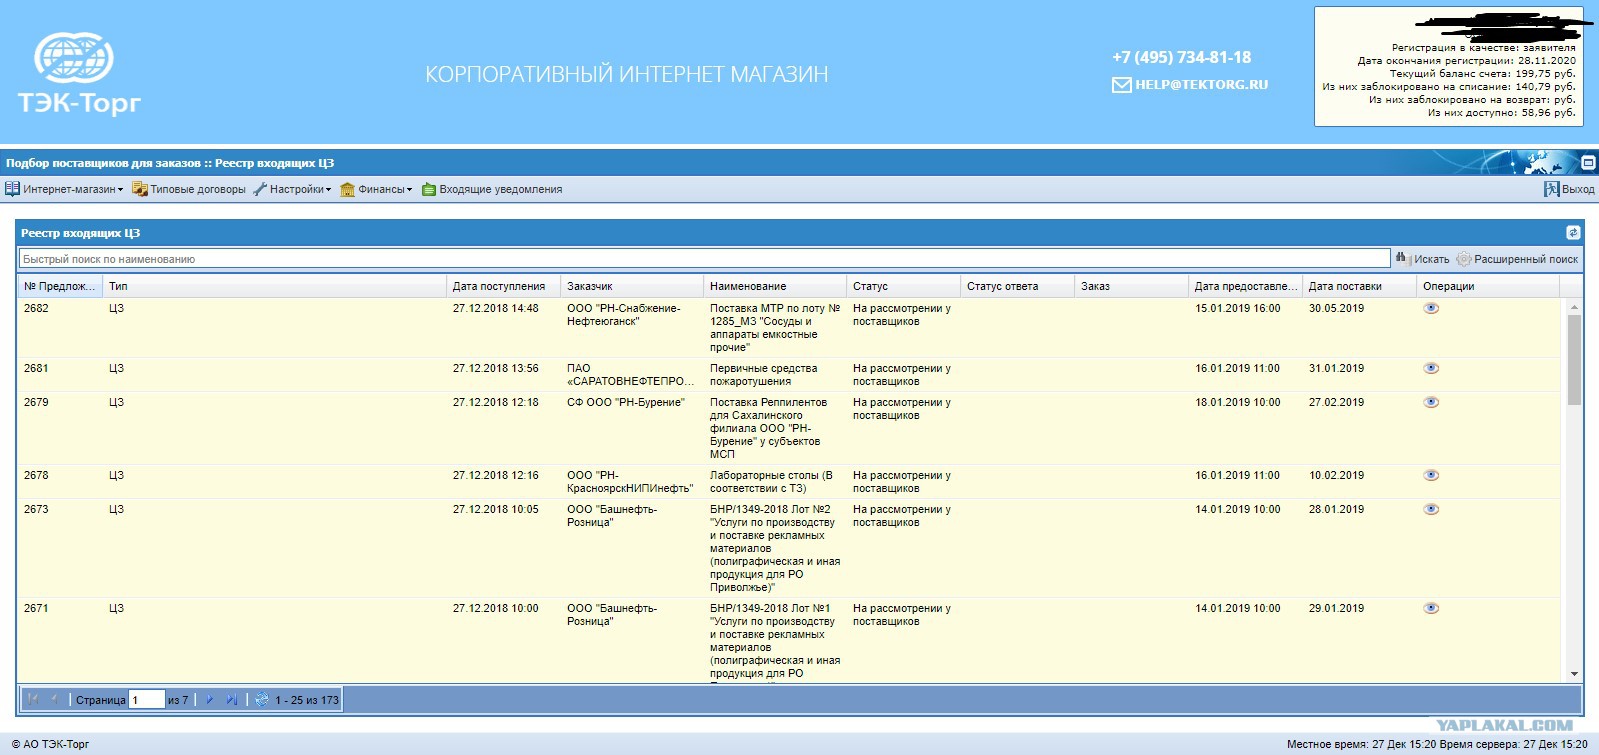Refresh the Реестр входящих ЦЗ panel
This screenshot has height=755, width=1599.
[1573, 233]
